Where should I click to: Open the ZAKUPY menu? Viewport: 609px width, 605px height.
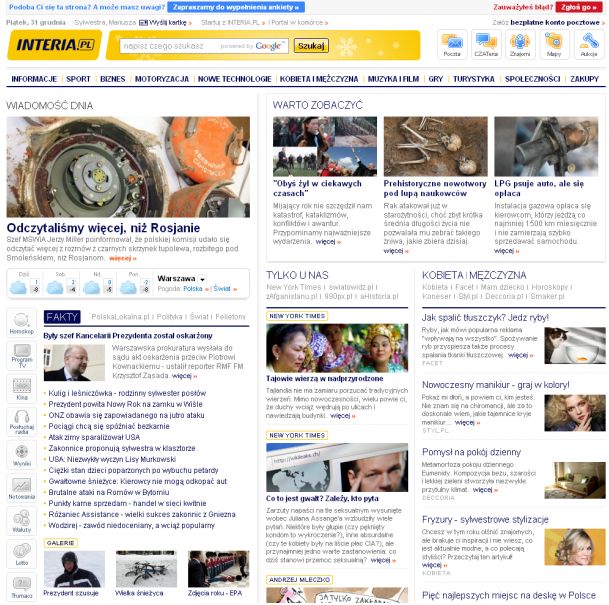[584, 79]
